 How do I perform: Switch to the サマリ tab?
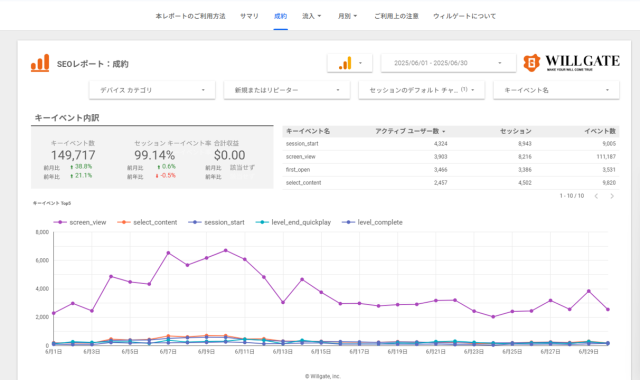tap(249, 16)
